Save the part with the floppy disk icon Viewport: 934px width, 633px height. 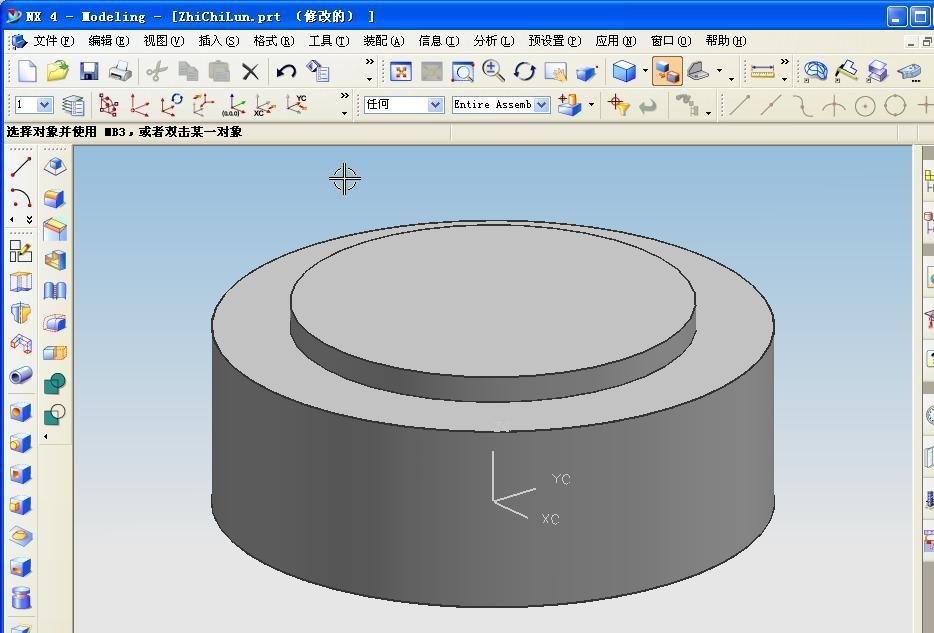pyautogui.click(x=89, y=71)
